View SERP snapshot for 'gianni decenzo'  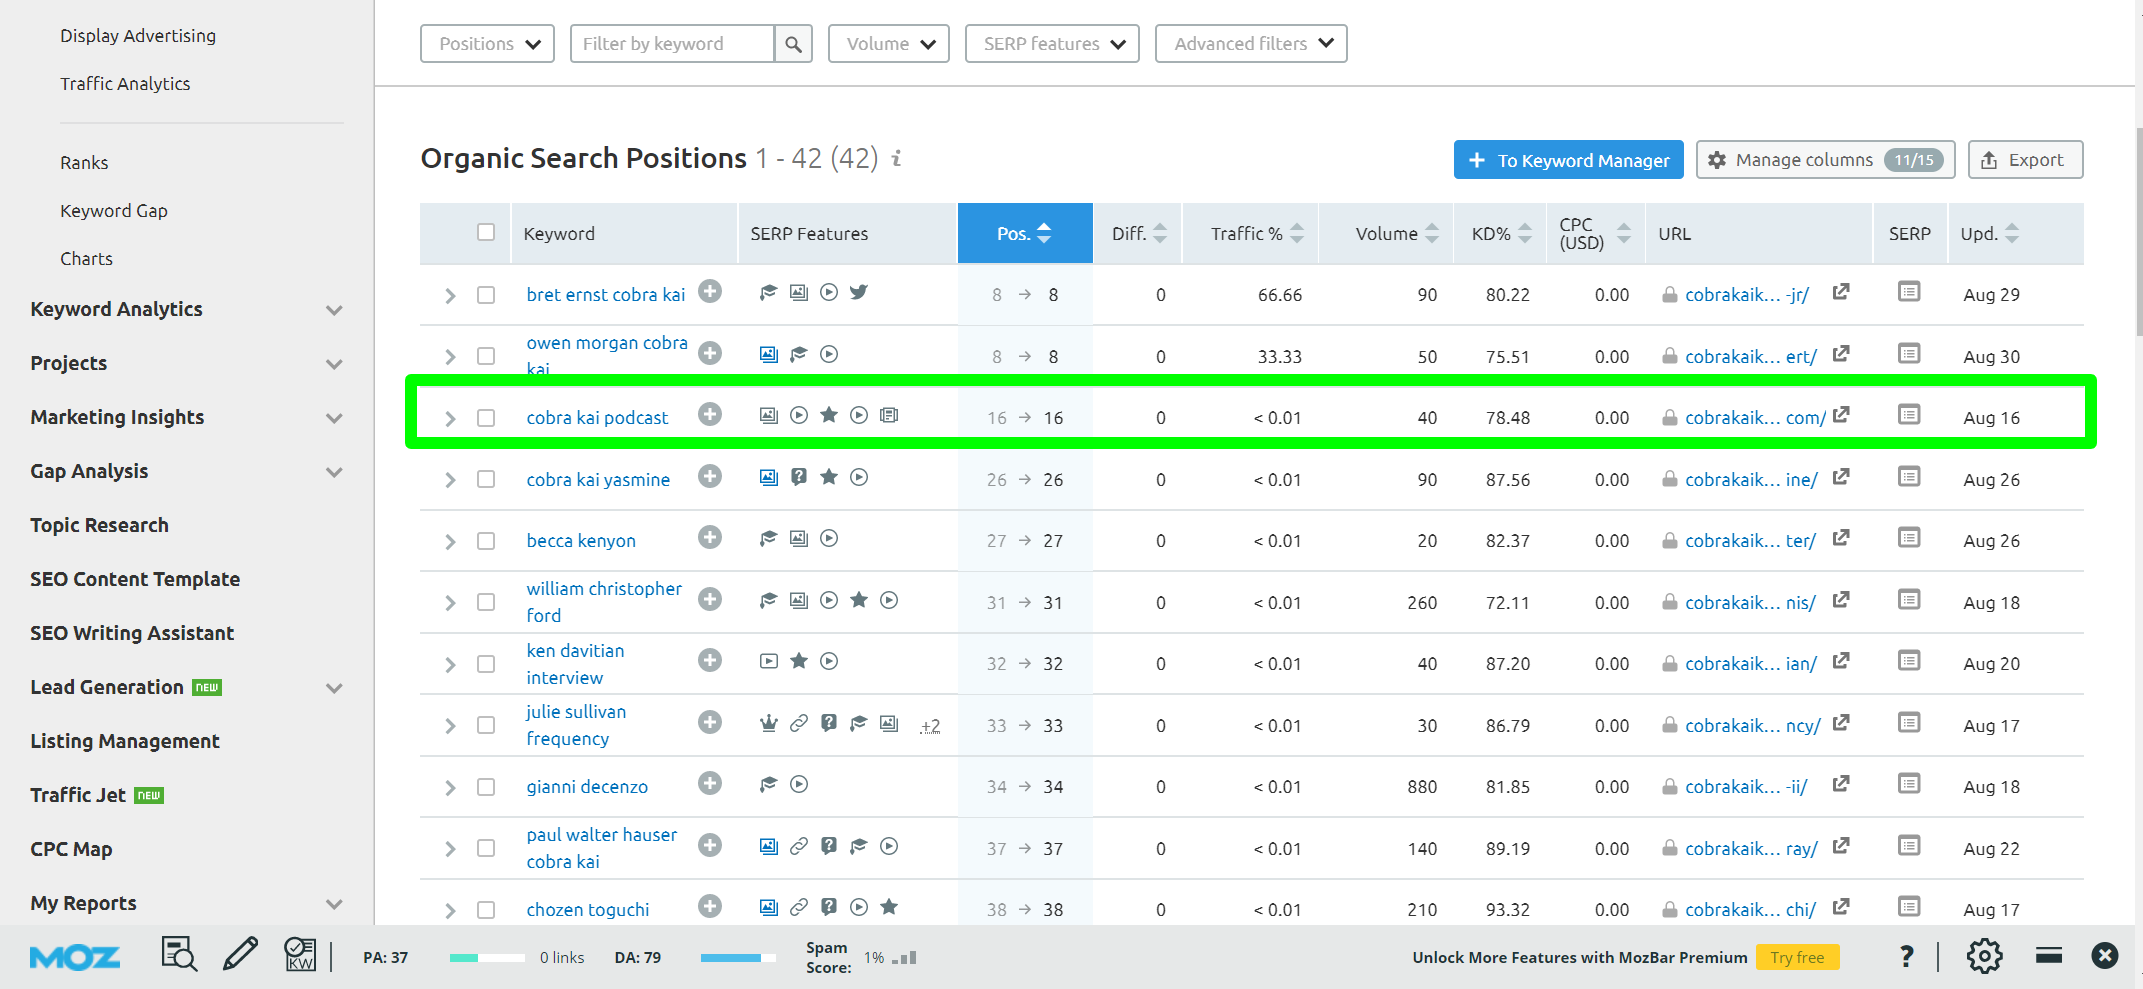1909,784
